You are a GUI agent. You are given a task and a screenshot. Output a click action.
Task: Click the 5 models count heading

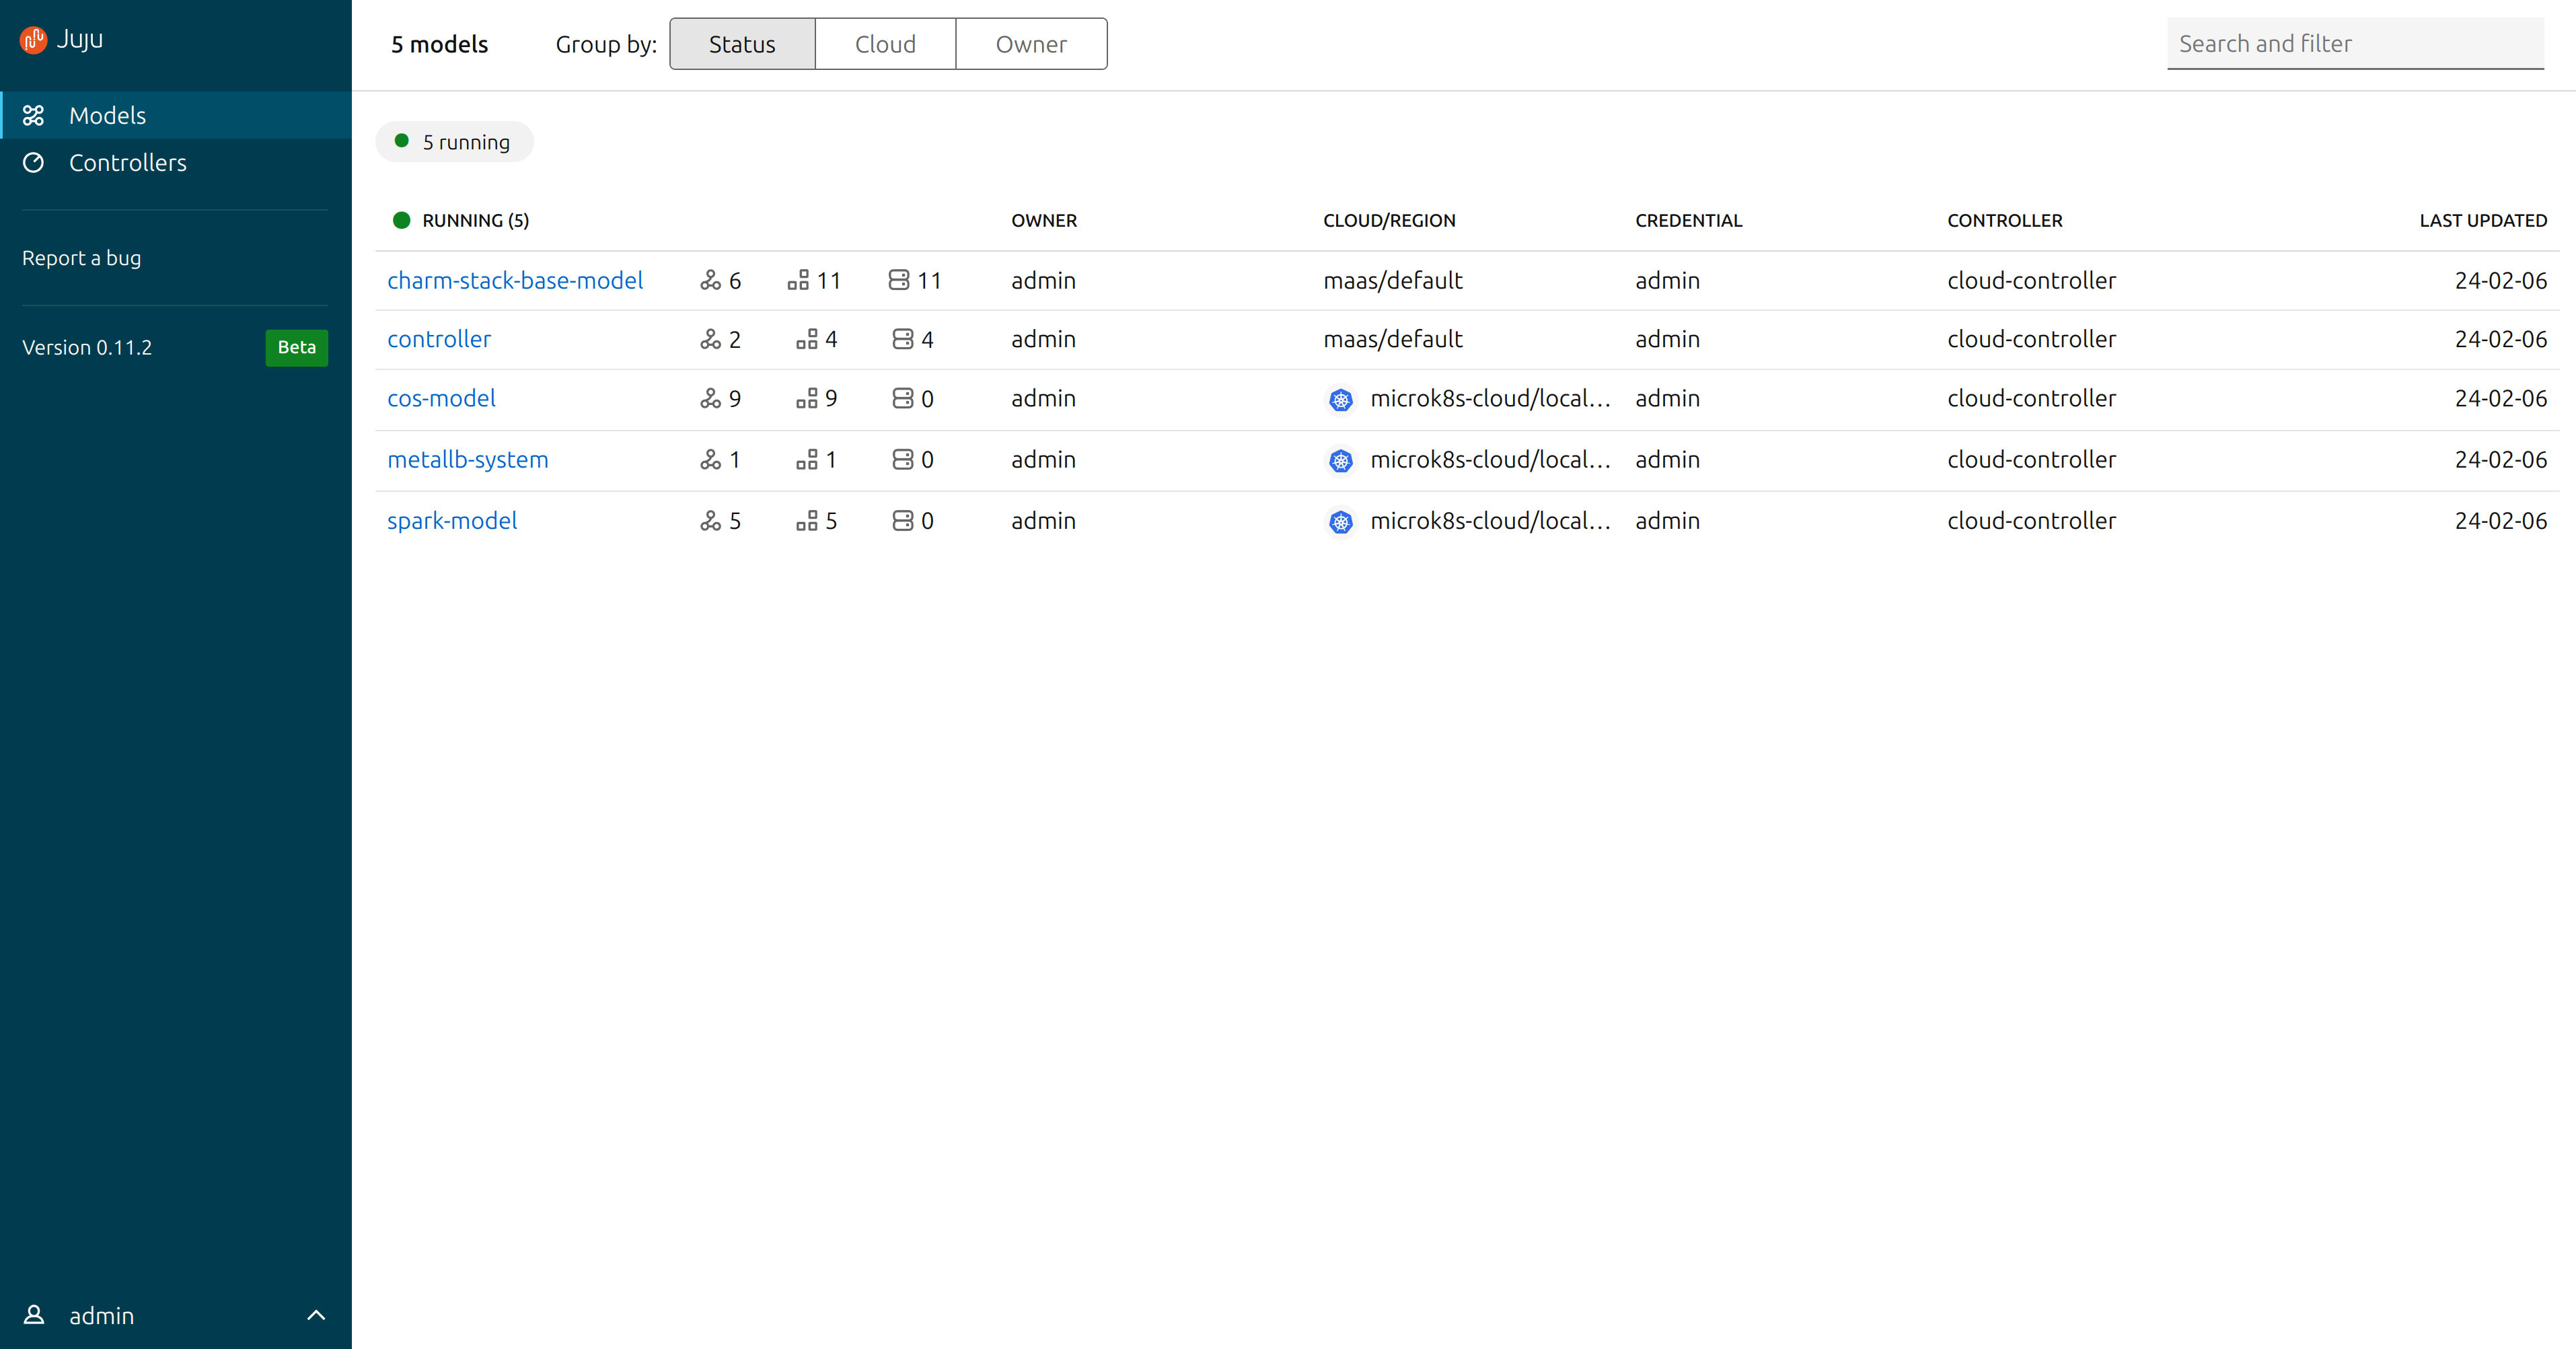pos(439,44)
